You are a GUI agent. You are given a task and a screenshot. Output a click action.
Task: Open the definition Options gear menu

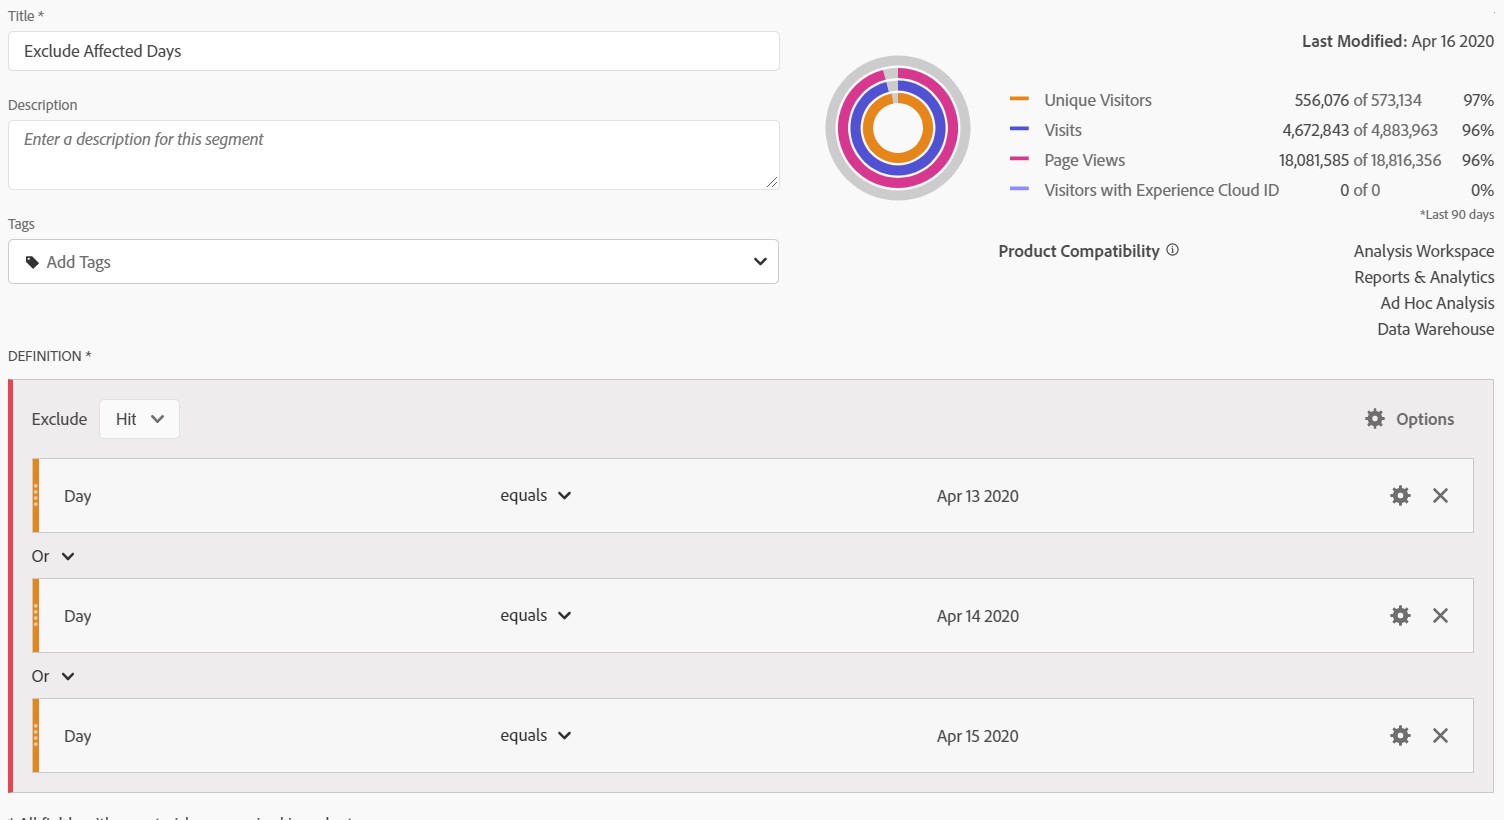[x=1409, y=419]
